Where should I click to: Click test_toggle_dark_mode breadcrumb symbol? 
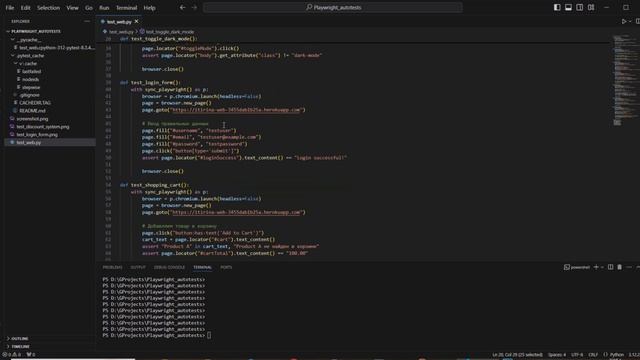169,31
